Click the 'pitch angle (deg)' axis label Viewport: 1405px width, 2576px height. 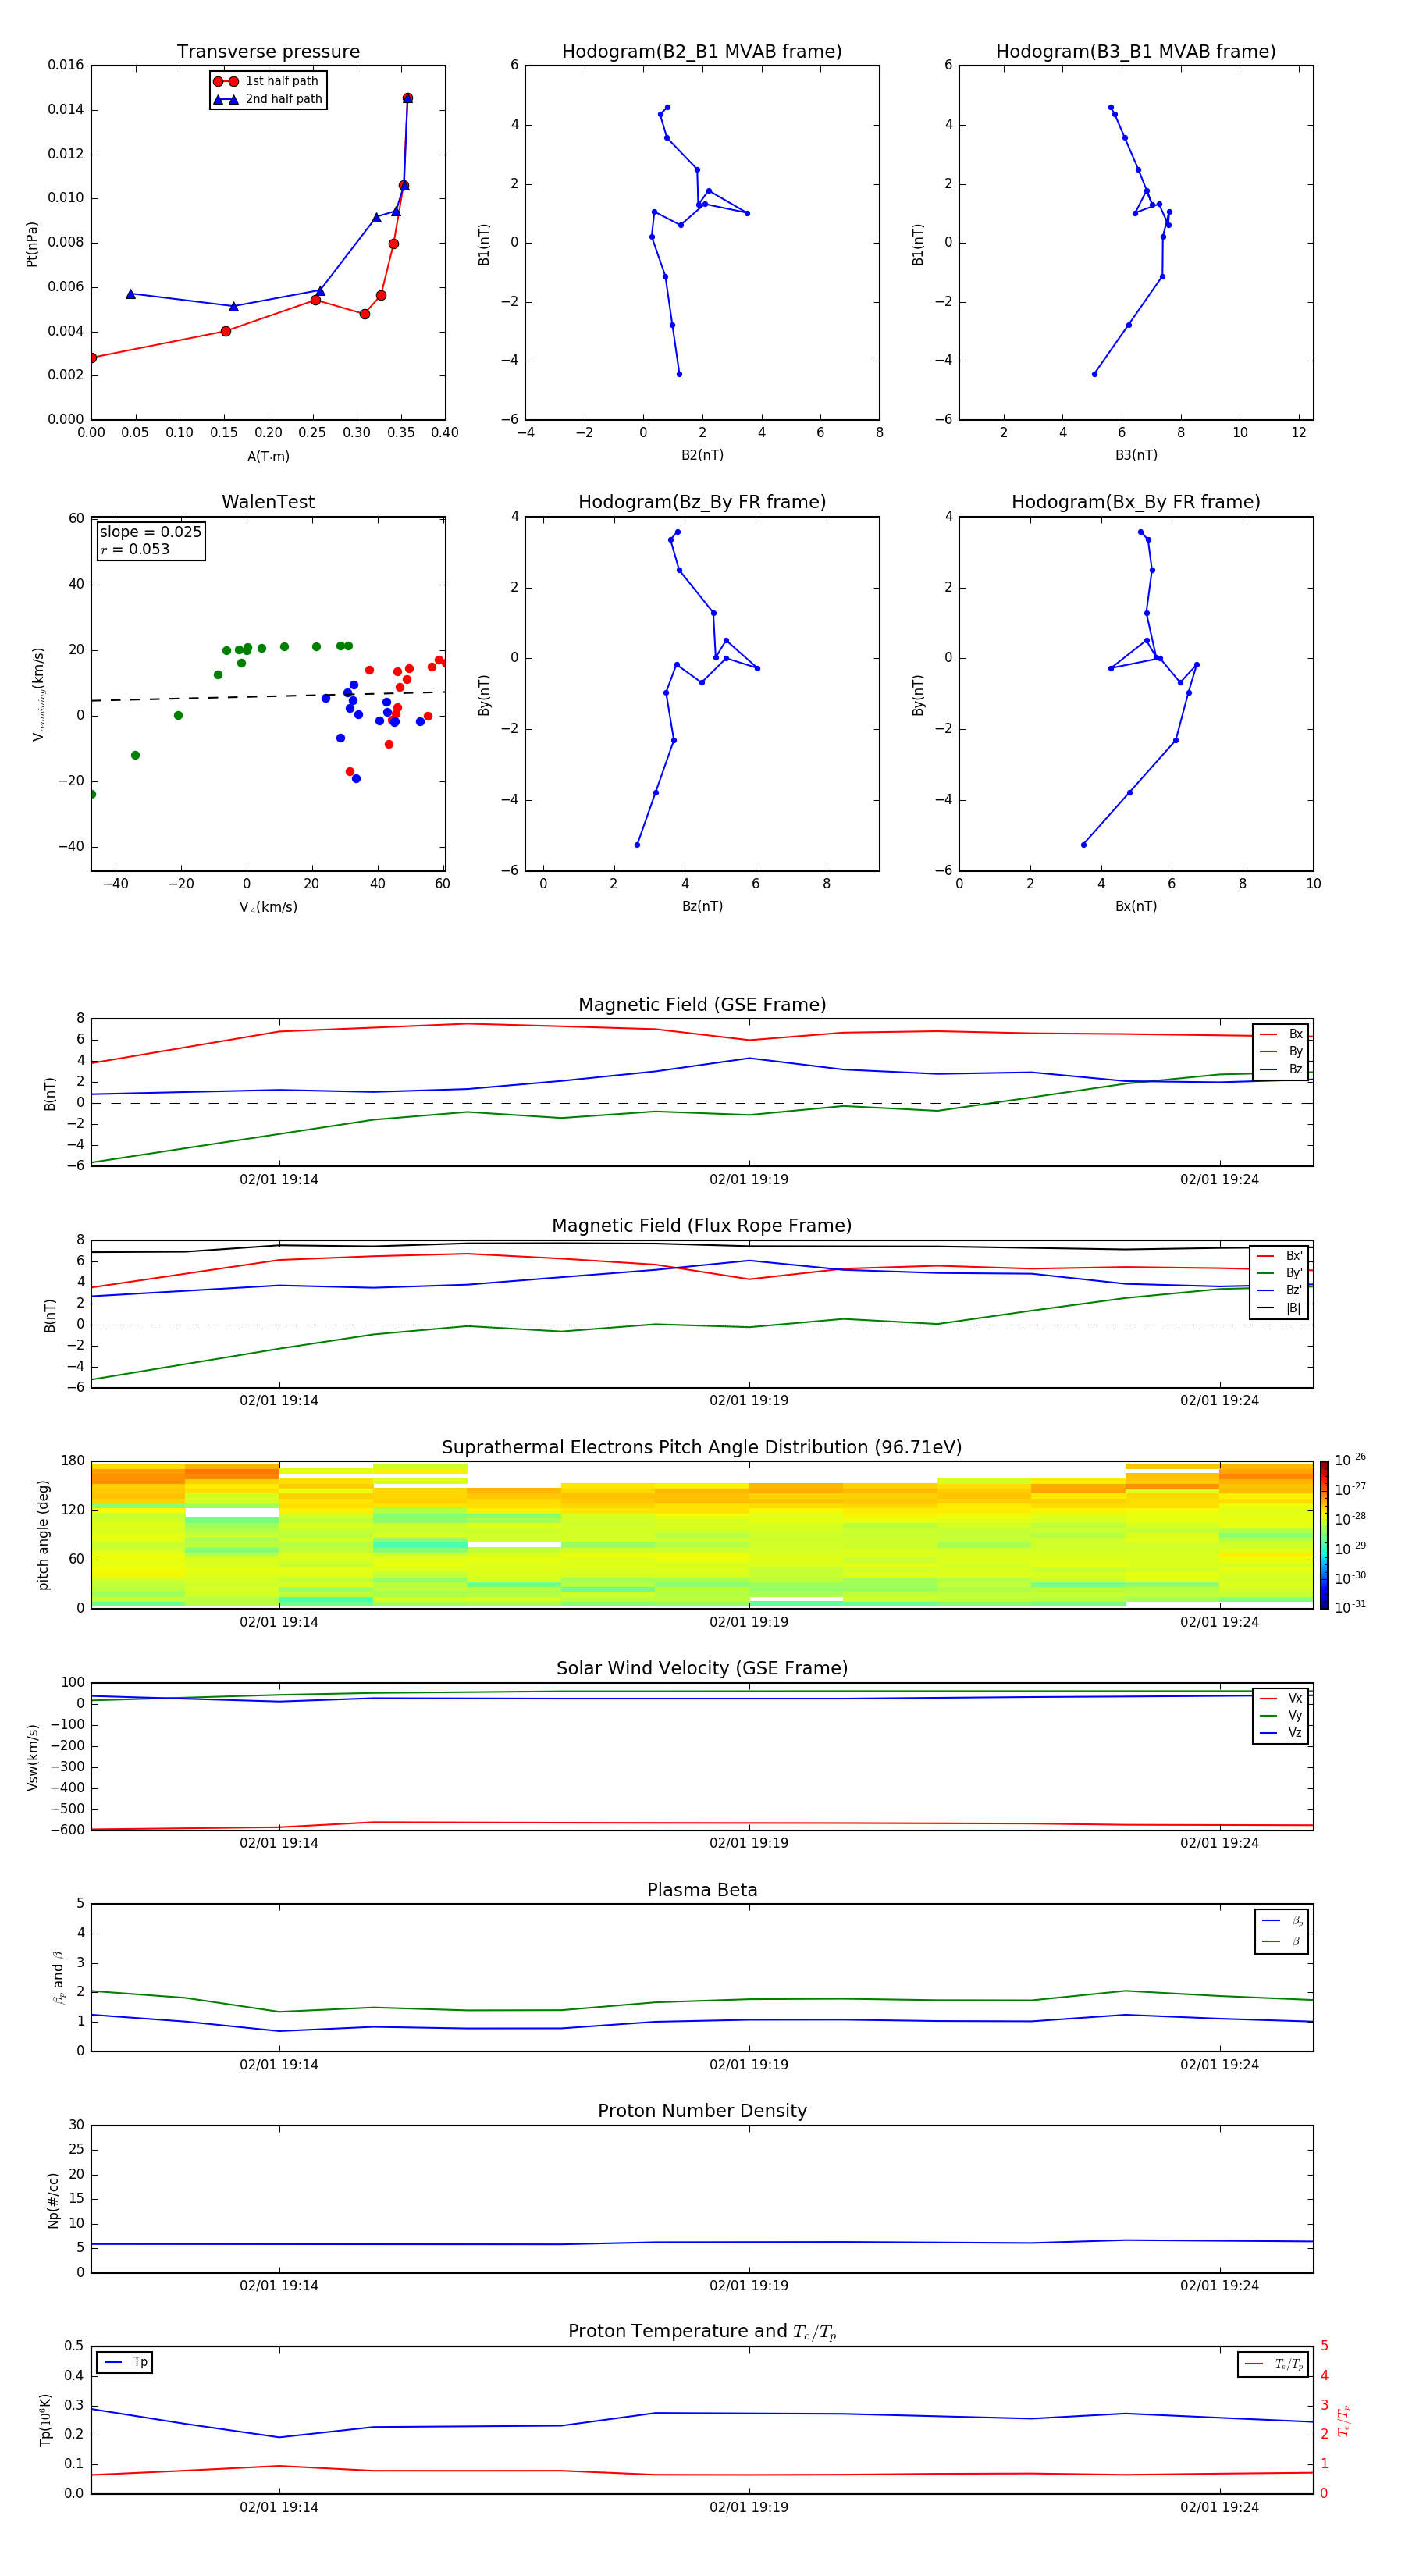[x=44, y=1535]
